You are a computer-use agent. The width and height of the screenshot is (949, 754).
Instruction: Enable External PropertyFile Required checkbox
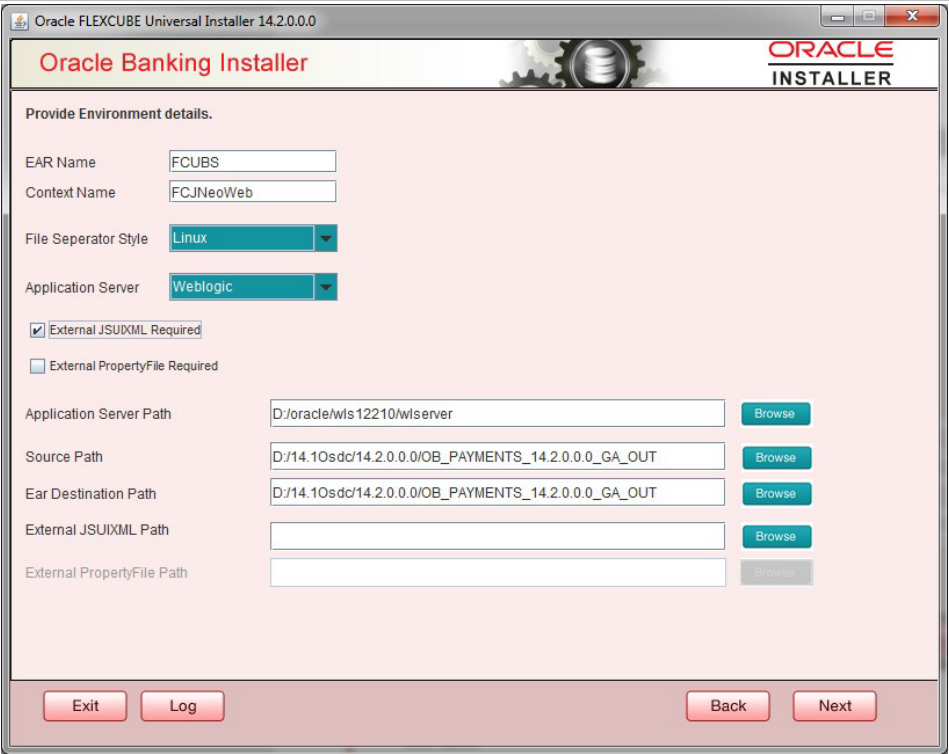click(x=37, y=366)
